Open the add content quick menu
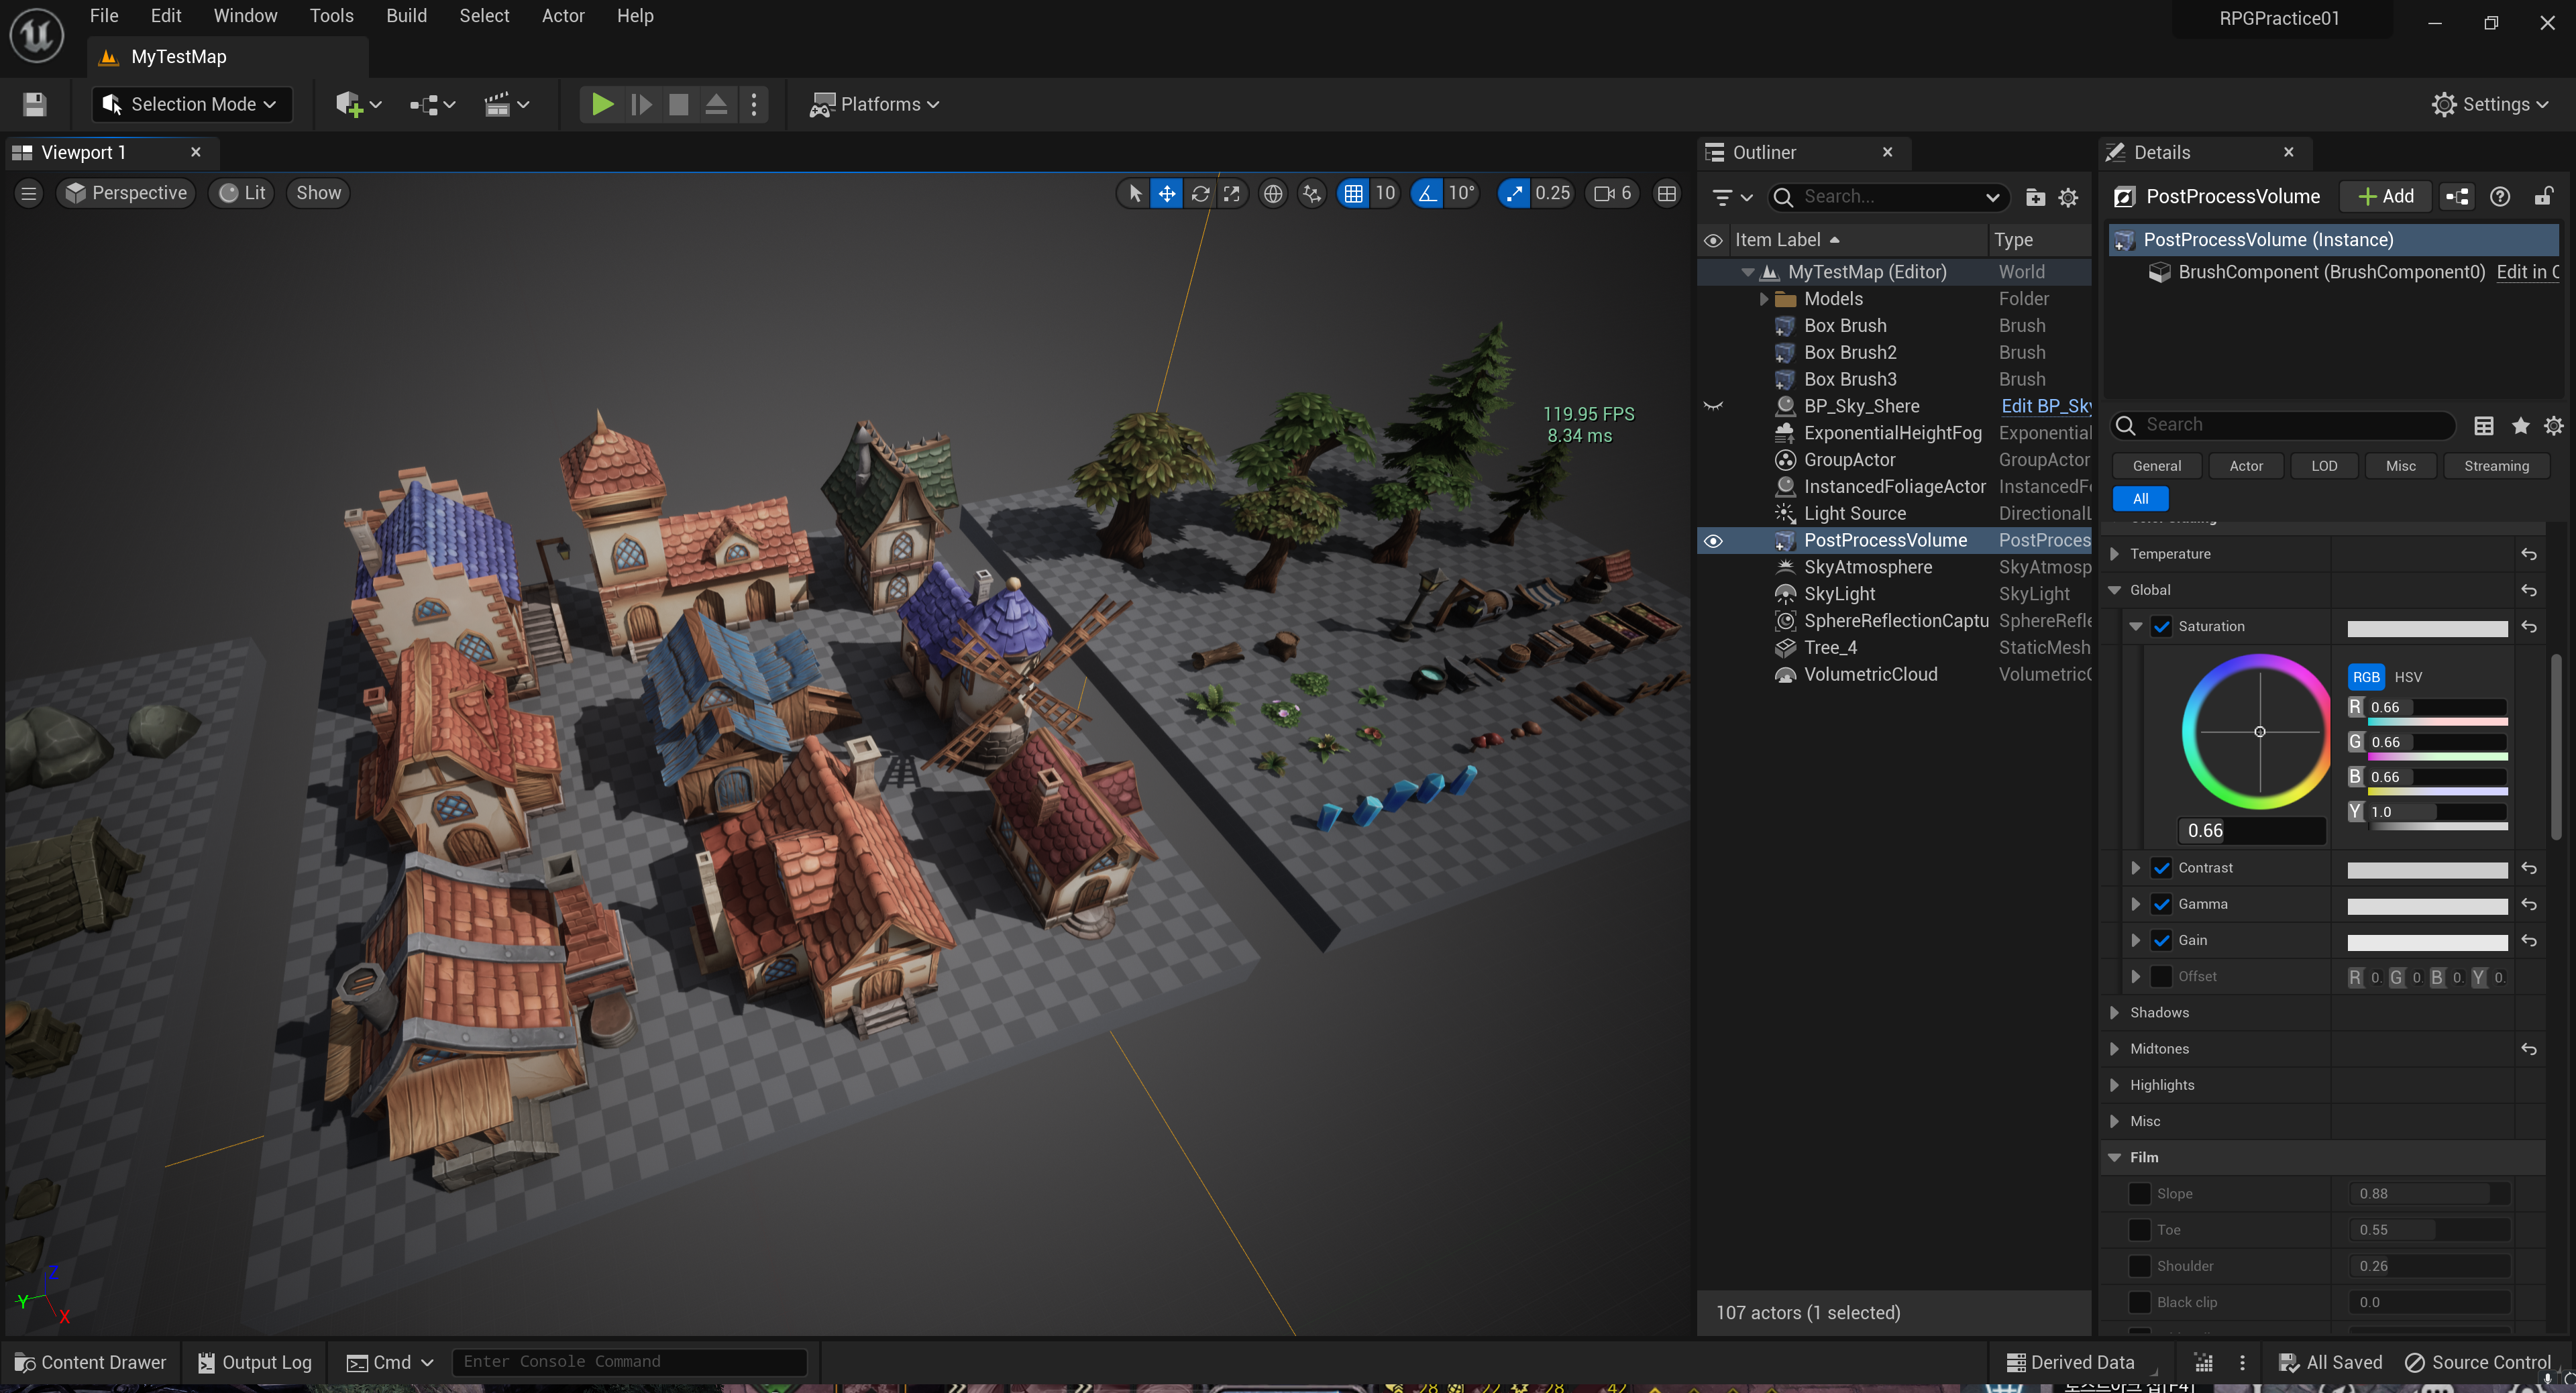 coord(358,104)
